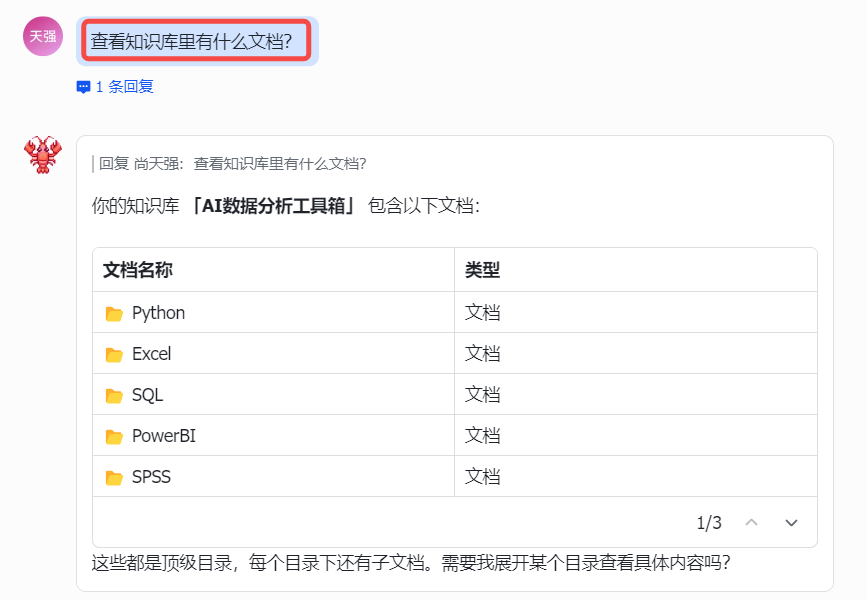Click the PowerBI folder icon
The image size is (867, 600).
114,437
